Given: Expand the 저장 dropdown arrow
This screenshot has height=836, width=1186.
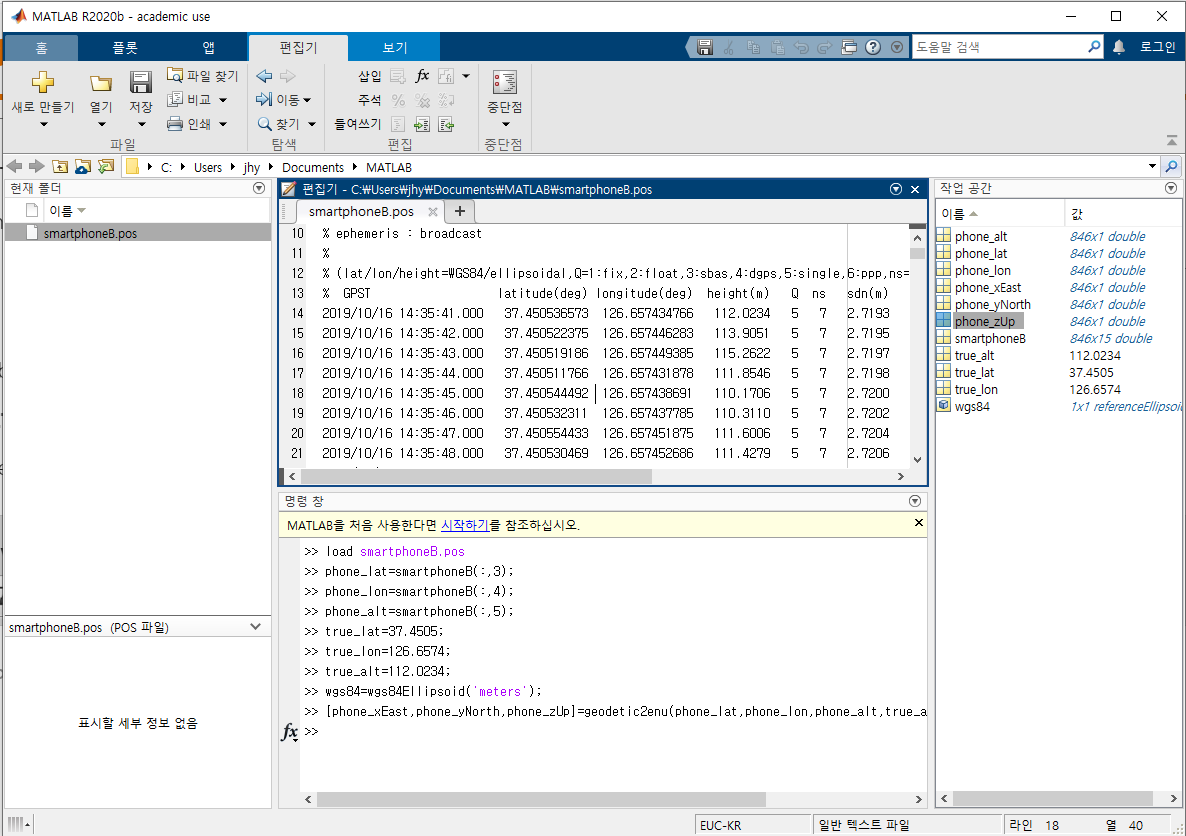Looking at the screenshot, I should (x=141, y=124).
